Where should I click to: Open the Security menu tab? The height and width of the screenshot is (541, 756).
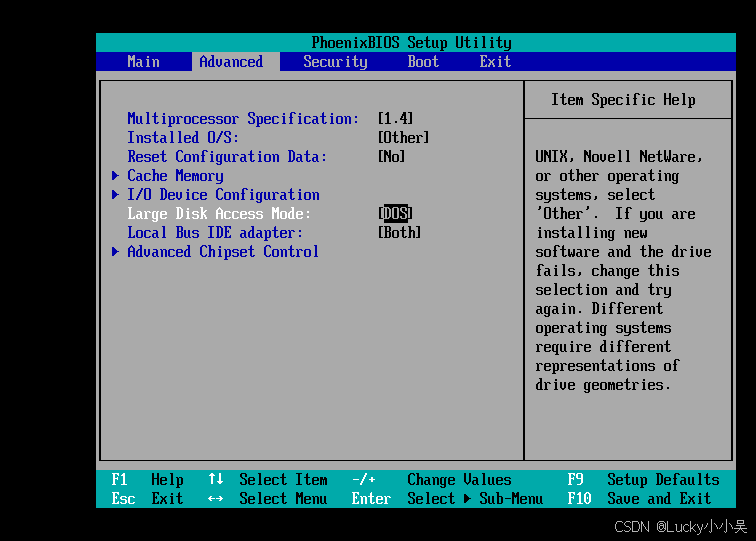[335, 62]
